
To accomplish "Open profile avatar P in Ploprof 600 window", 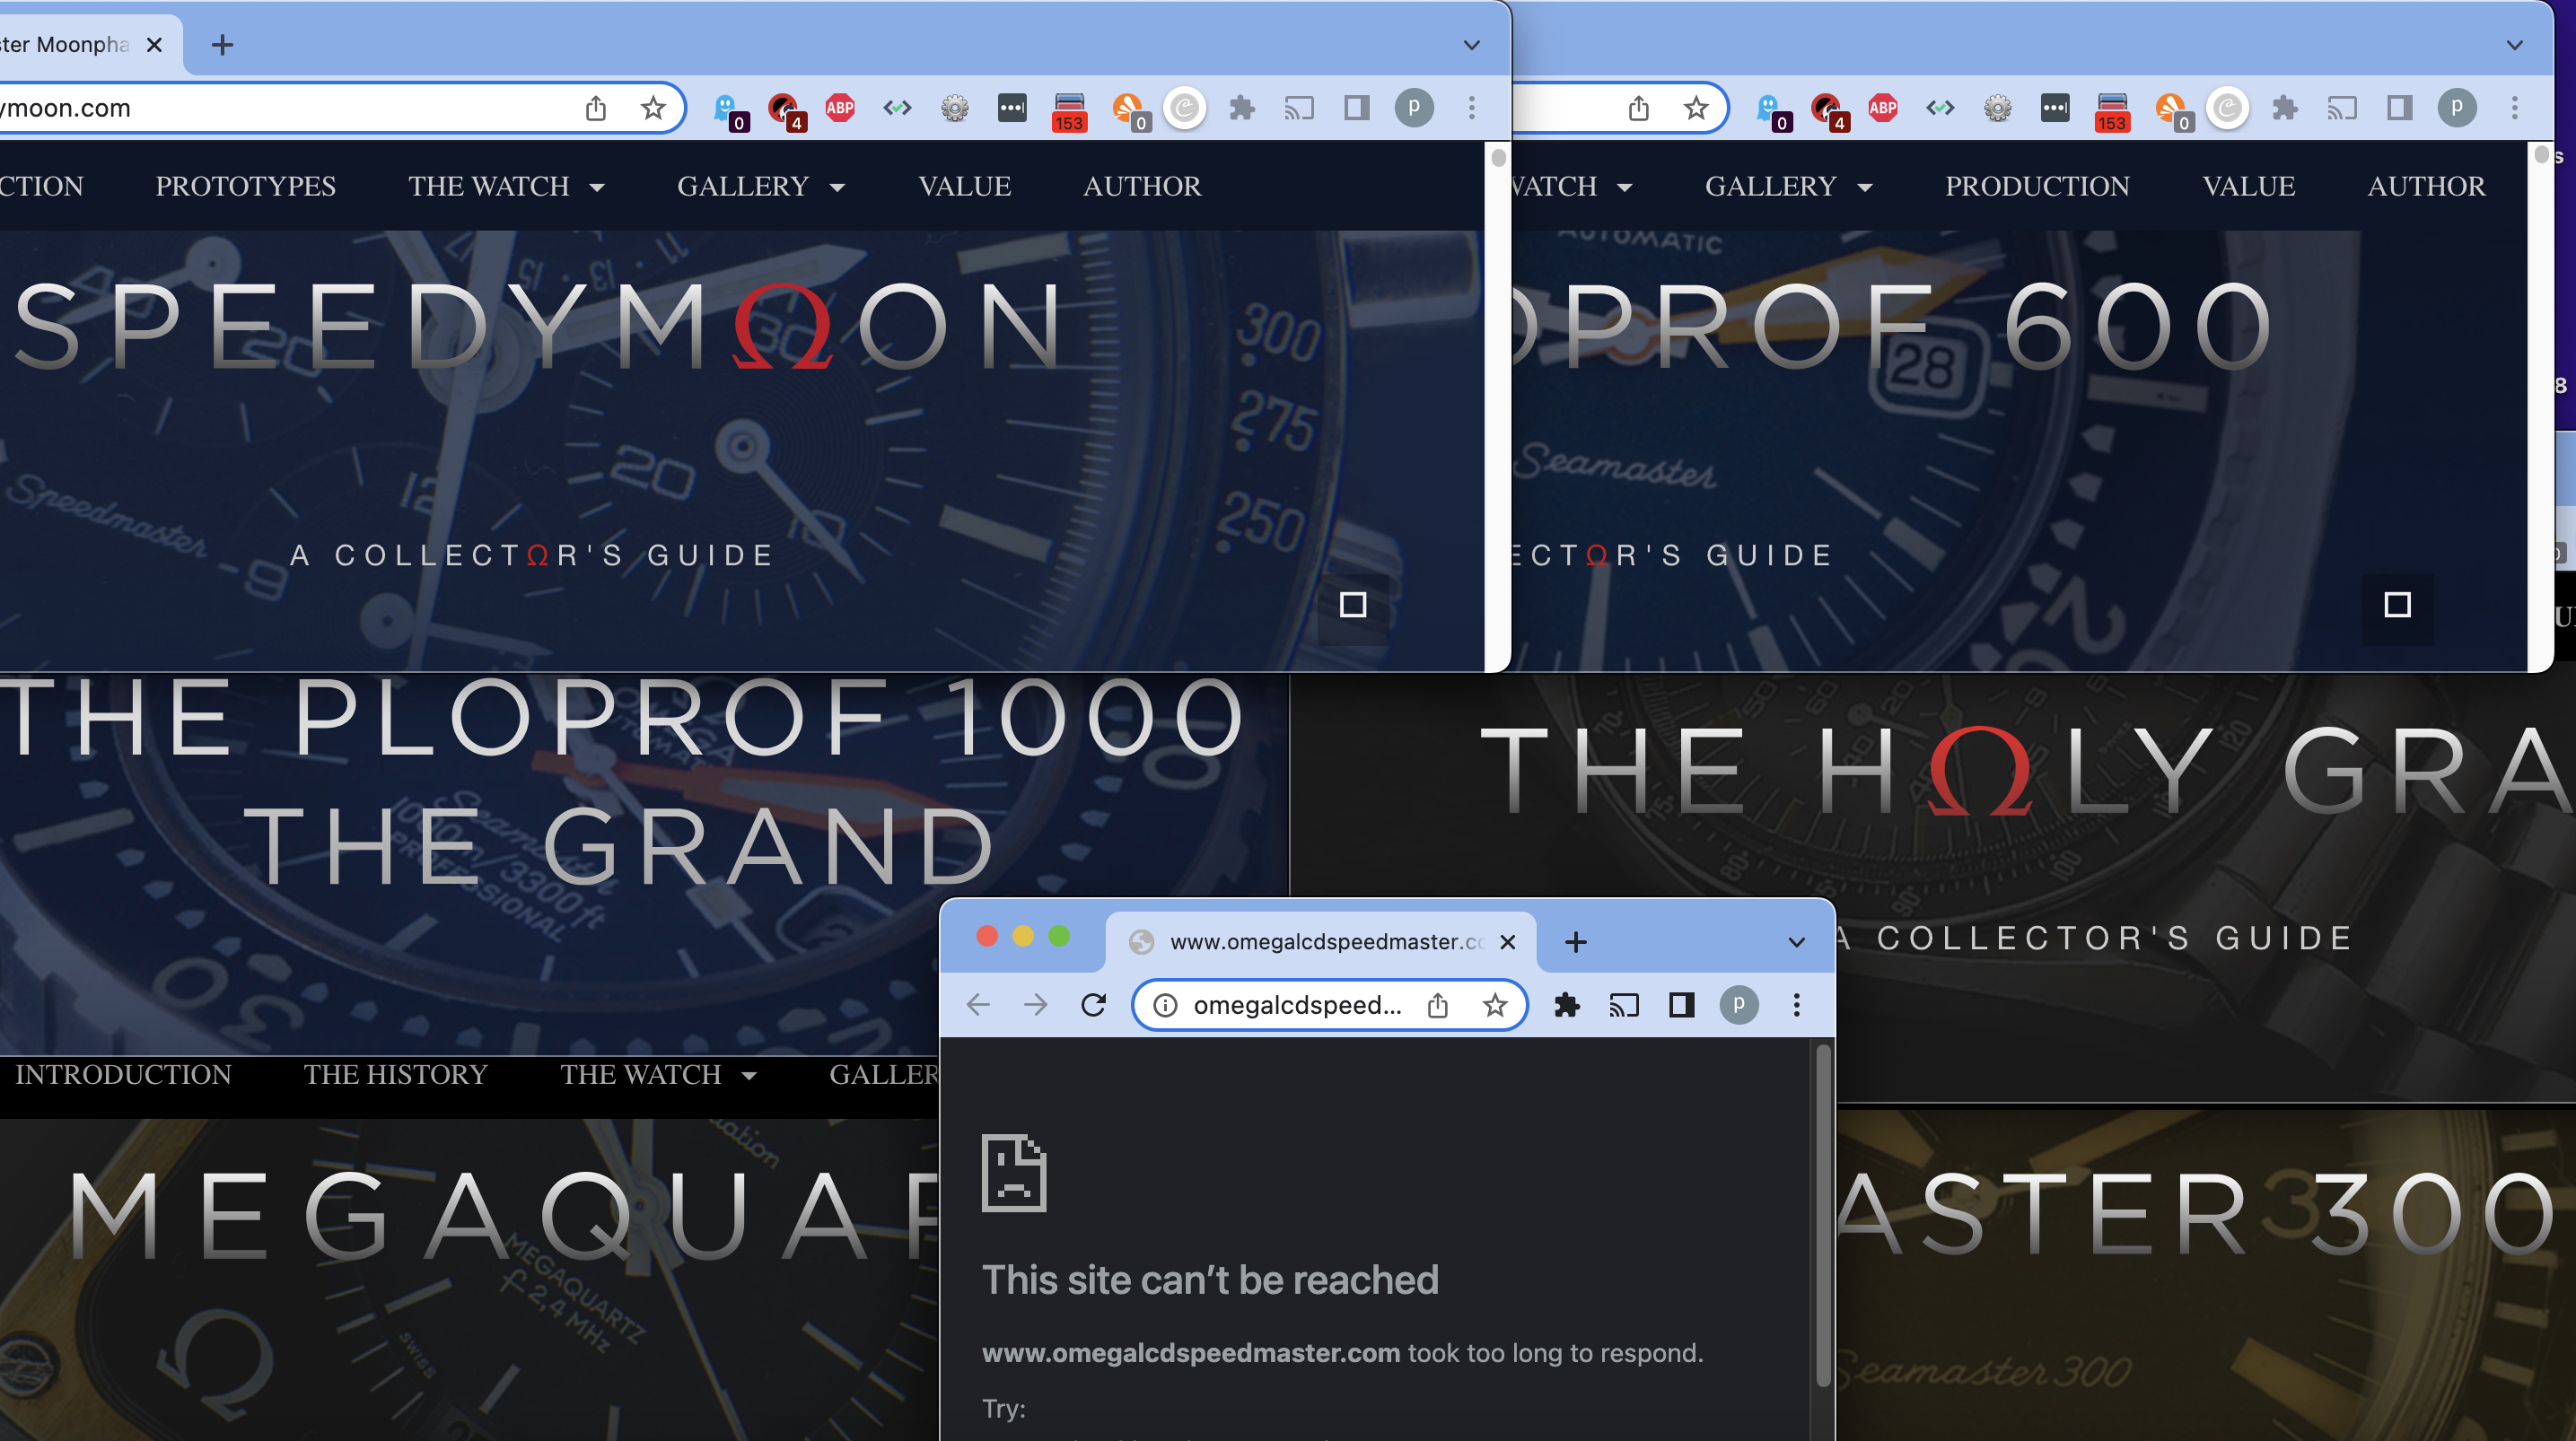I will click(x=2456, y=107).
